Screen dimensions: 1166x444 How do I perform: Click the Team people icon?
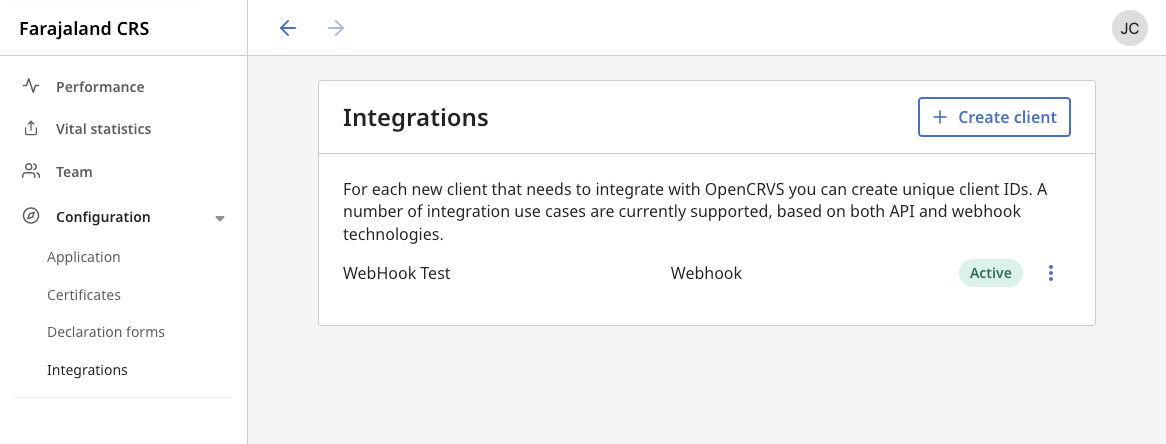[31, 171]
